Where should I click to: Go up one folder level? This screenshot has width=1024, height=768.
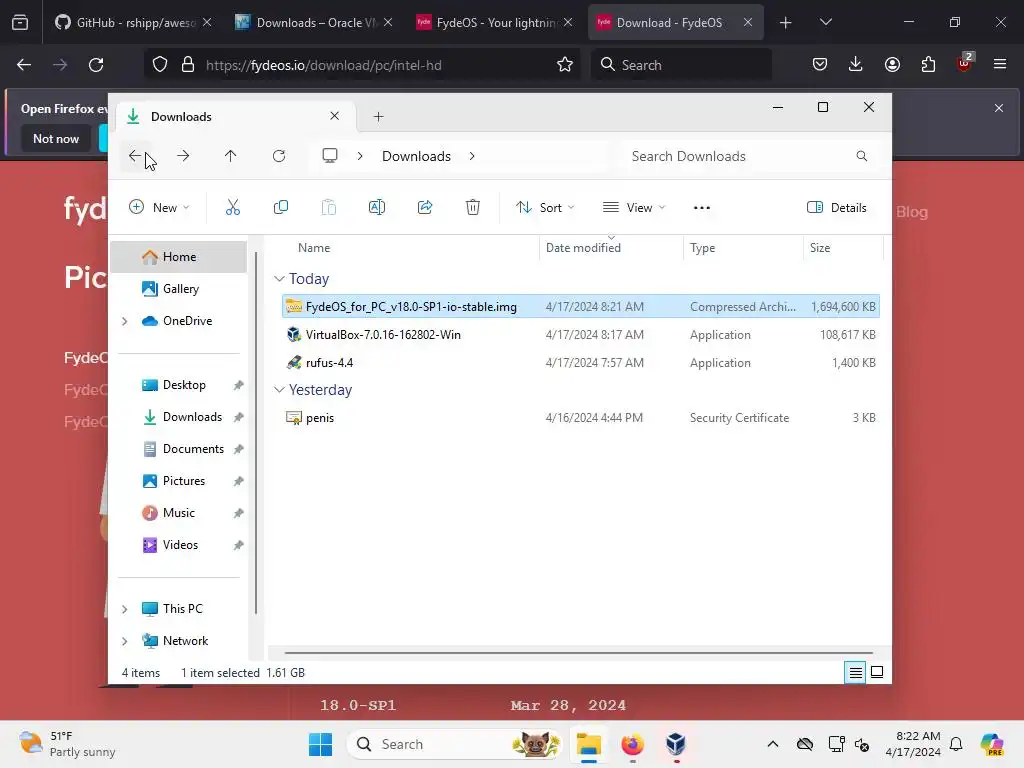click(x=231, y=156)
